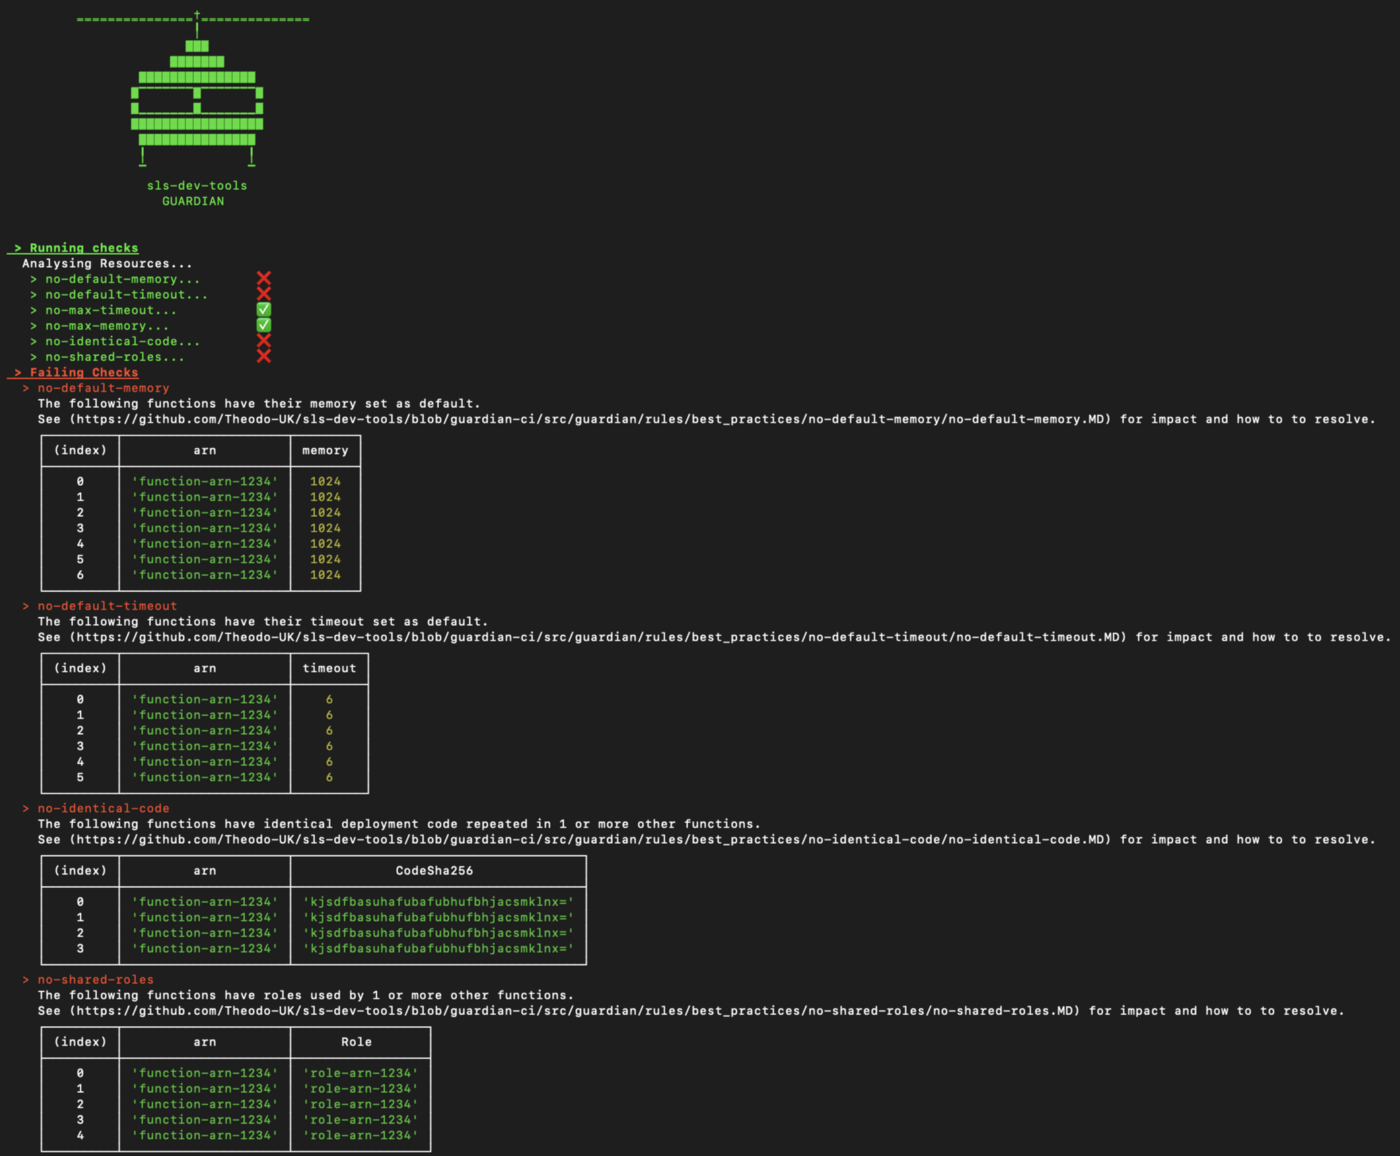
Task: Click the red X beside no-default-memory check
Action: pyautogui.click(x=263, y=278)
